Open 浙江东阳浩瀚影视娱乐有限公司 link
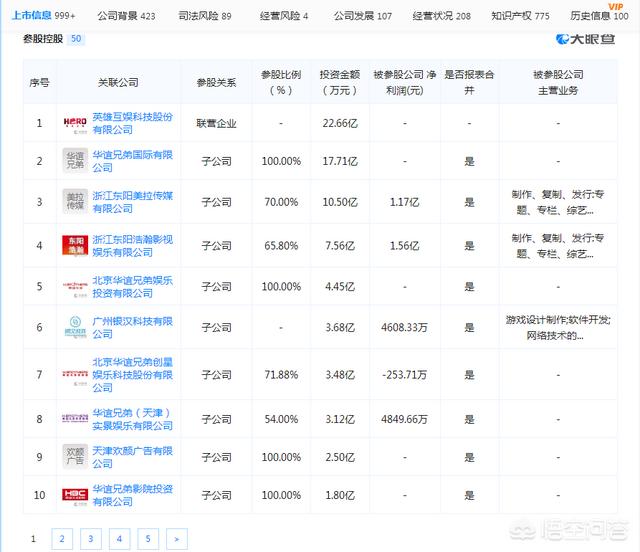Image resolution: width=640 pixels, height=552 pixels. (x=133, y=245)
